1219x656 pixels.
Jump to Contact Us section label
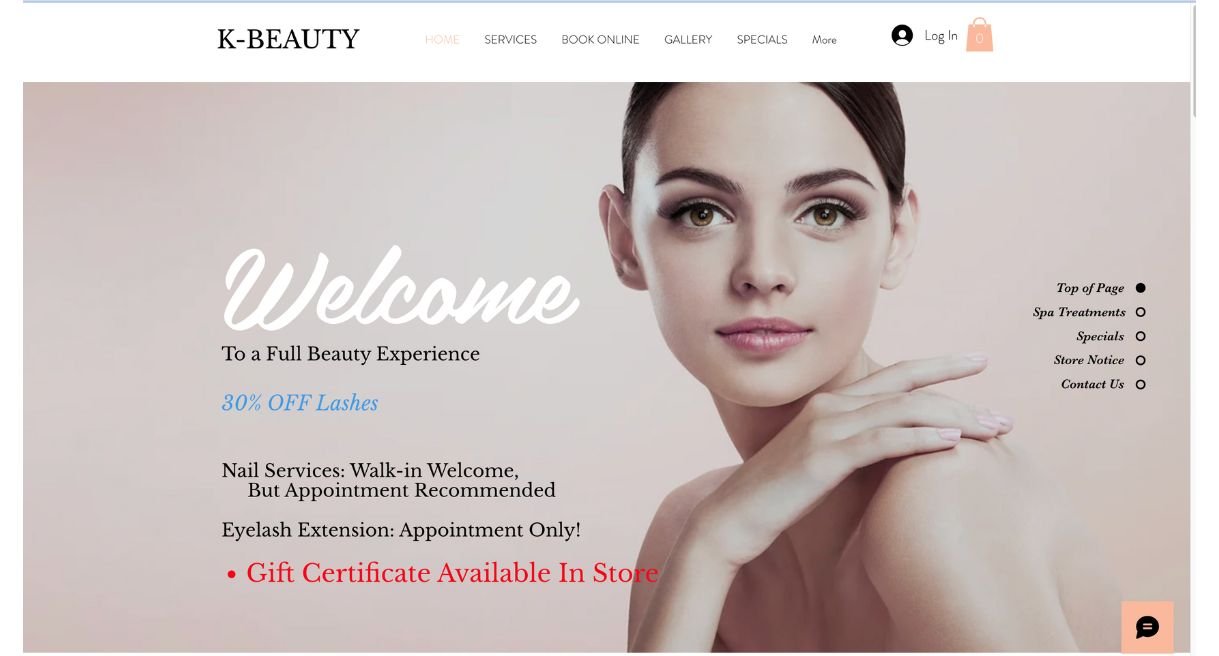[1092, 384]
